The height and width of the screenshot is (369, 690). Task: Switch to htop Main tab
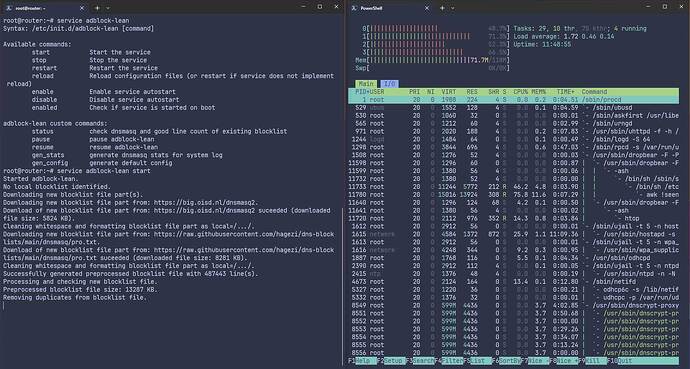point(366,84)
